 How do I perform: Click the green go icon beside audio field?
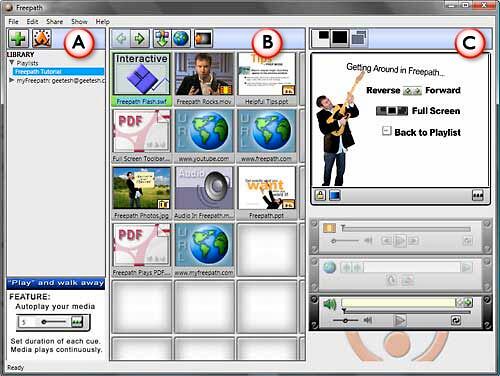pyautogui.click(x=468, y=302)
